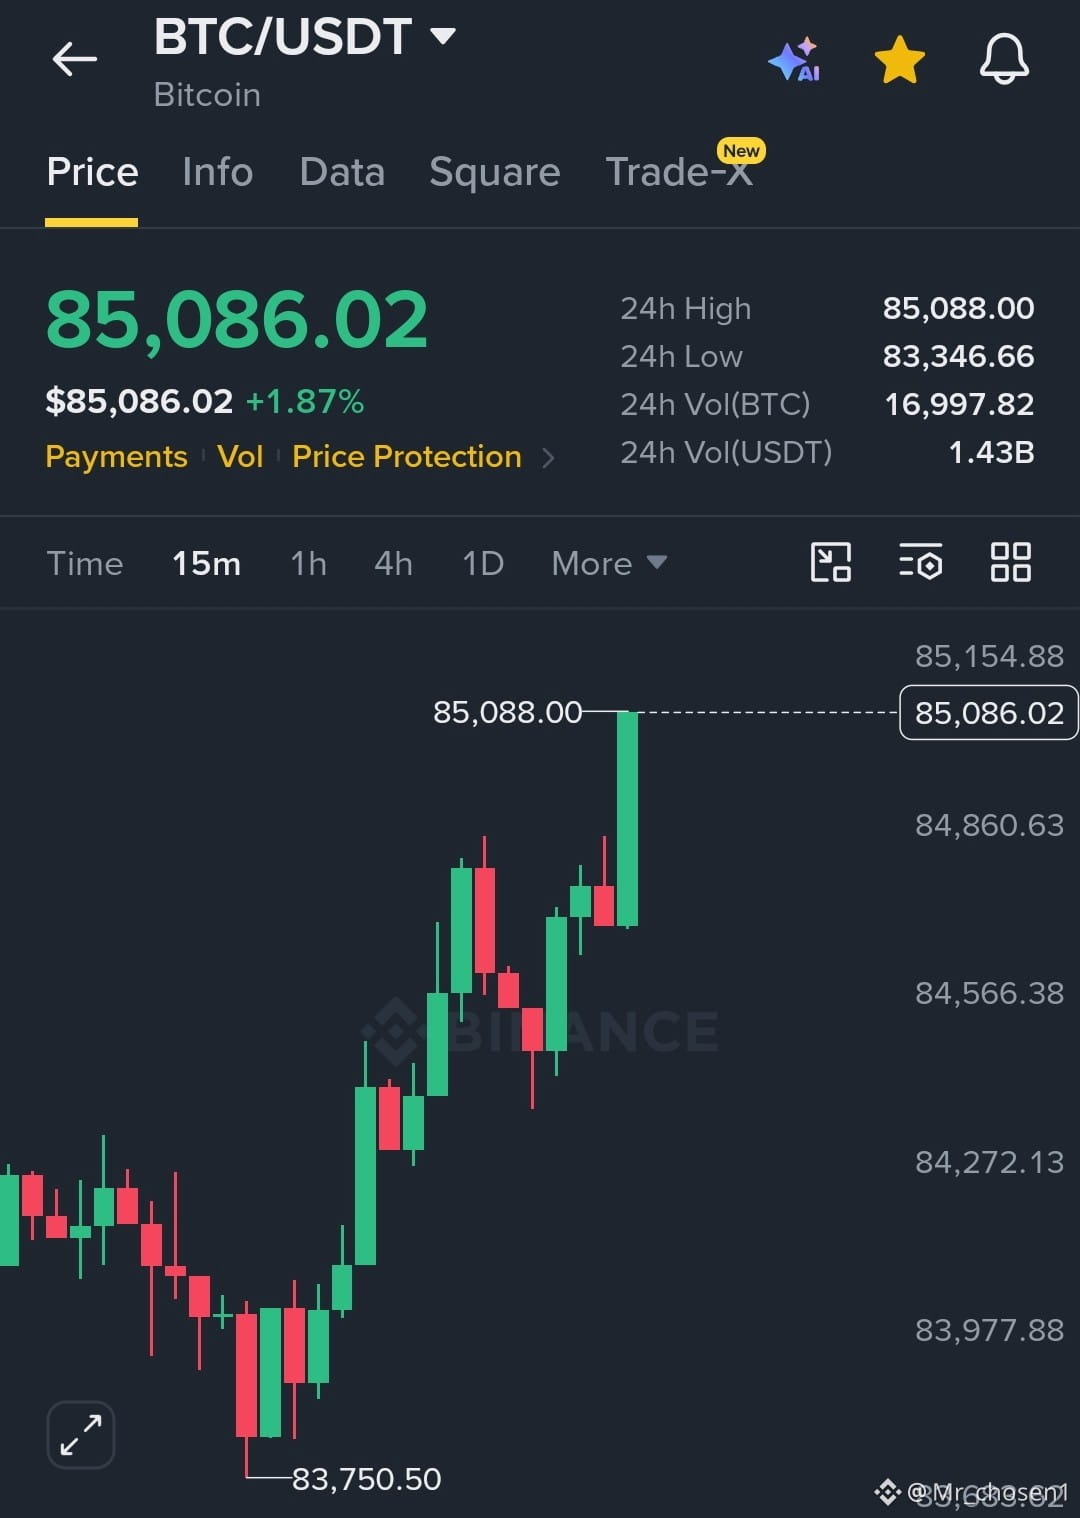
Task: Open the Square tab
Action: 495,172
